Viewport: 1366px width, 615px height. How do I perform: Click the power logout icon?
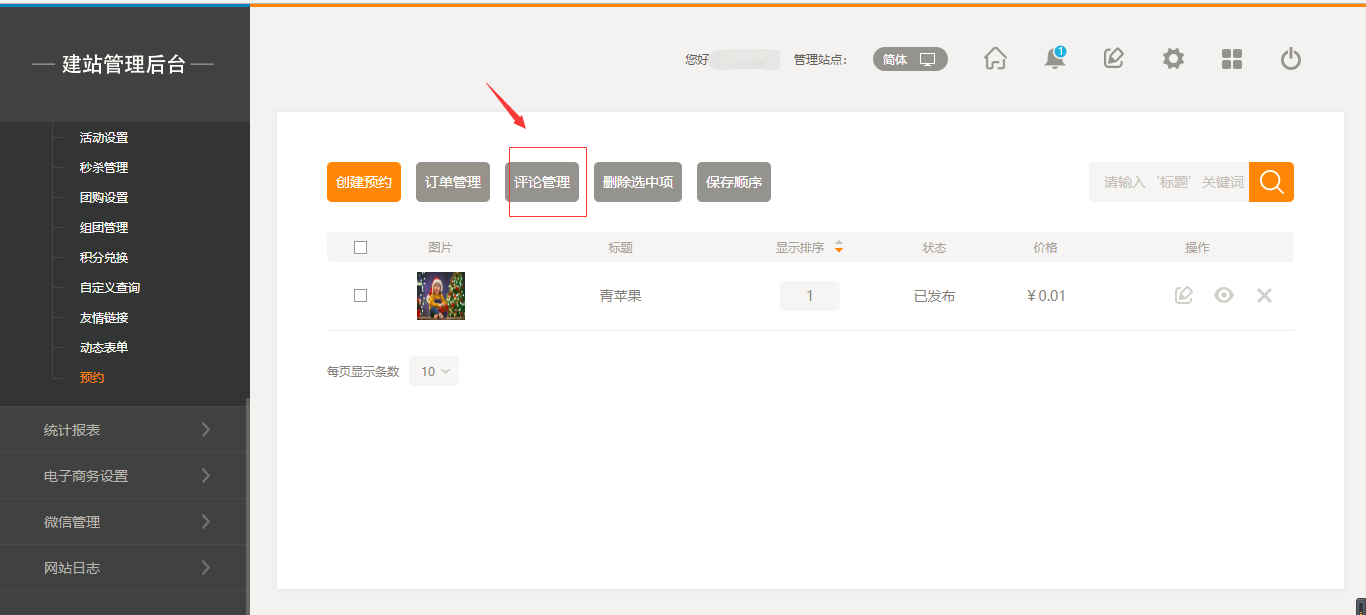[x=1291, y=59]
